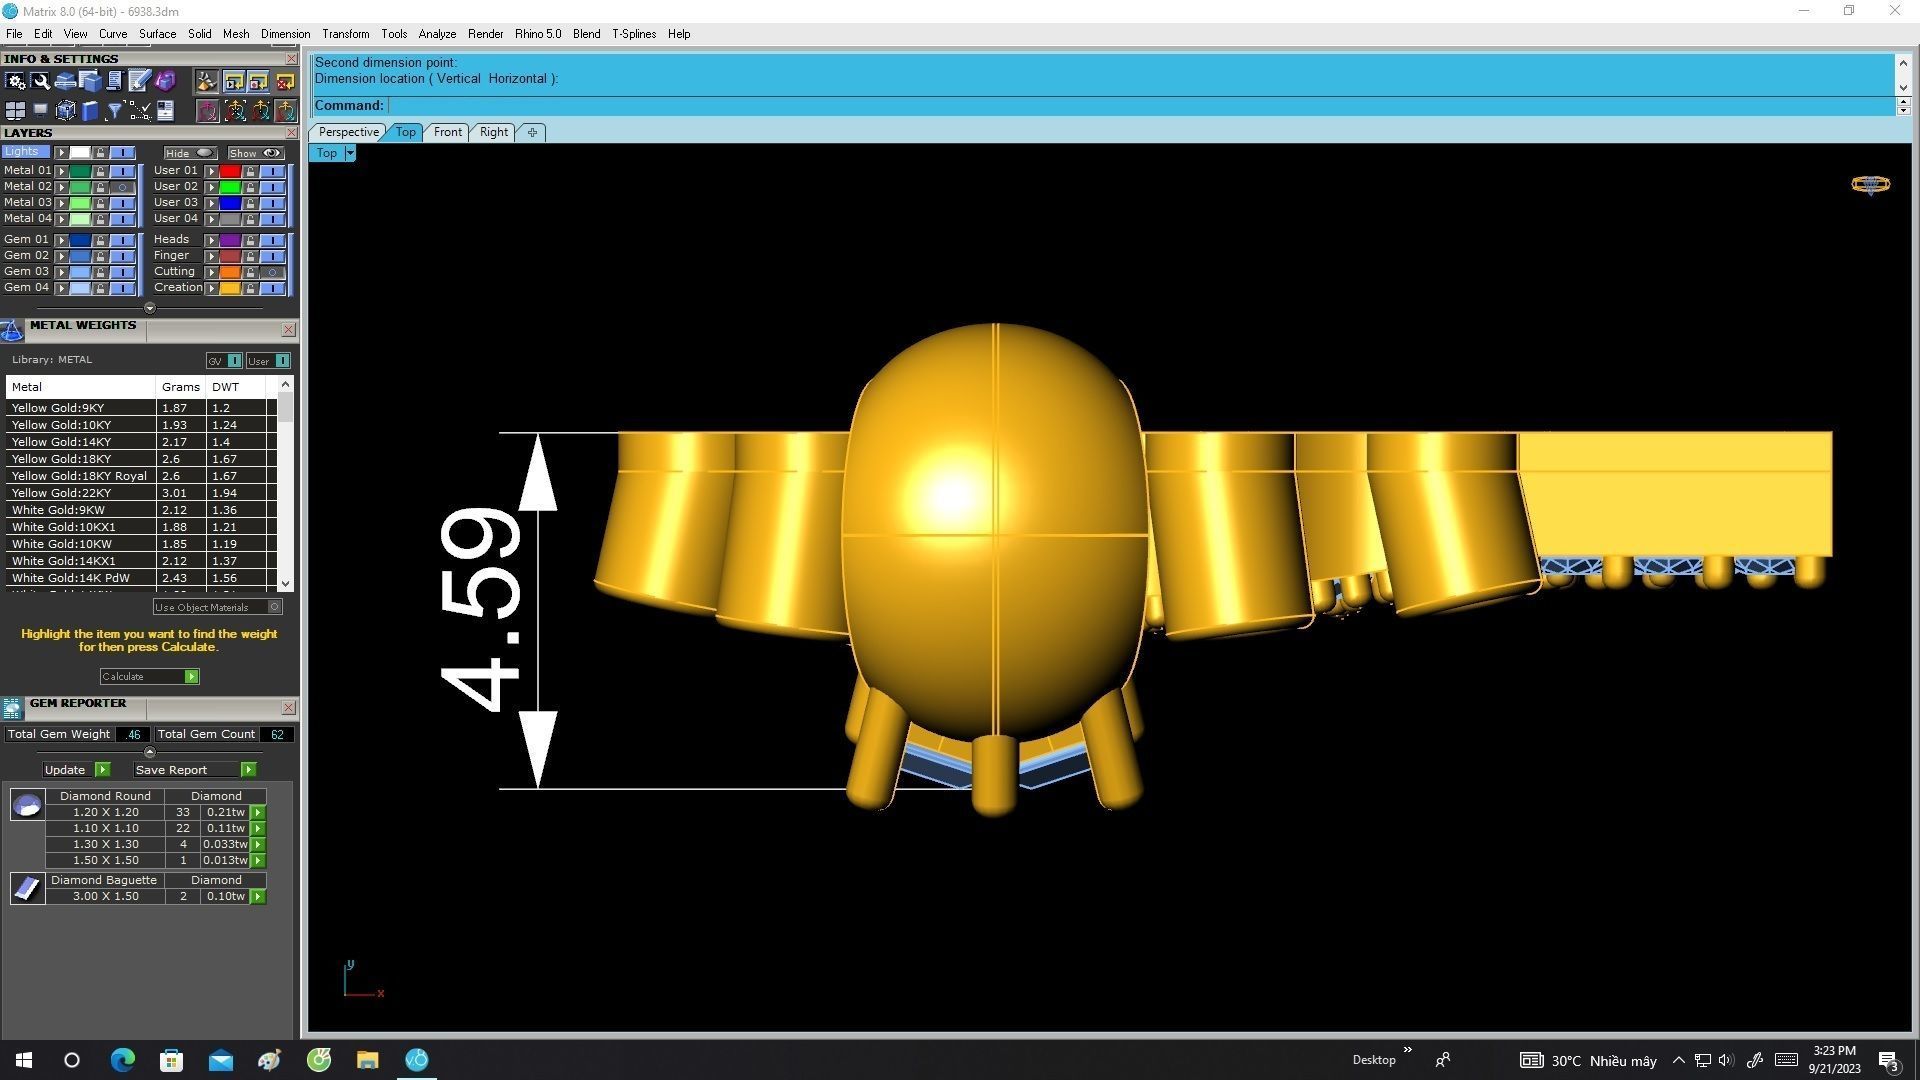Expand the Metal 01 layer arrow
Image resolution: width=1920 pixels, height=1080 pixels.
click(x=61, y=171)
